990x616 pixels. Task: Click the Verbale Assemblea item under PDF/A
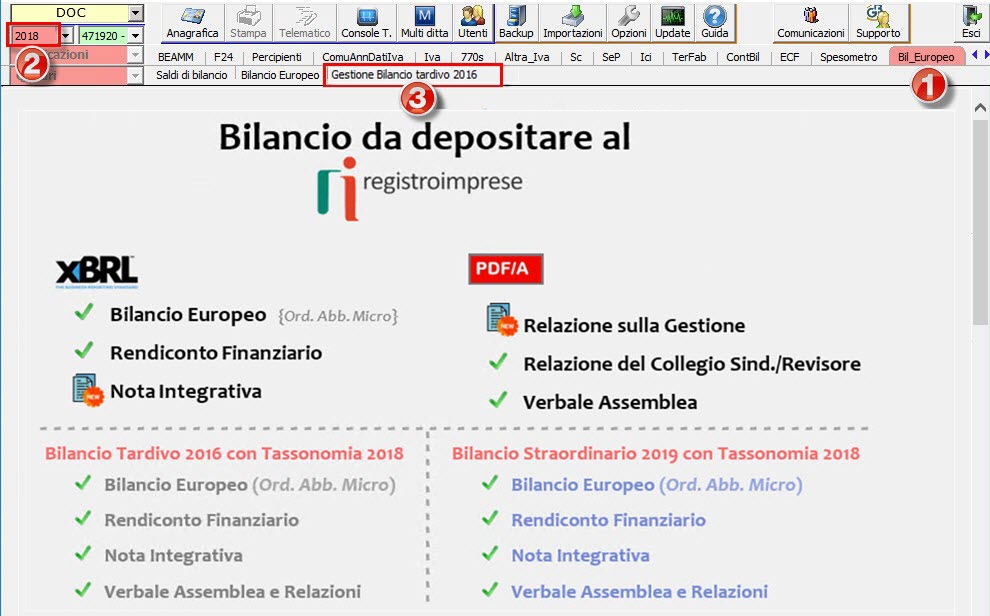click(x=610, y=403)
